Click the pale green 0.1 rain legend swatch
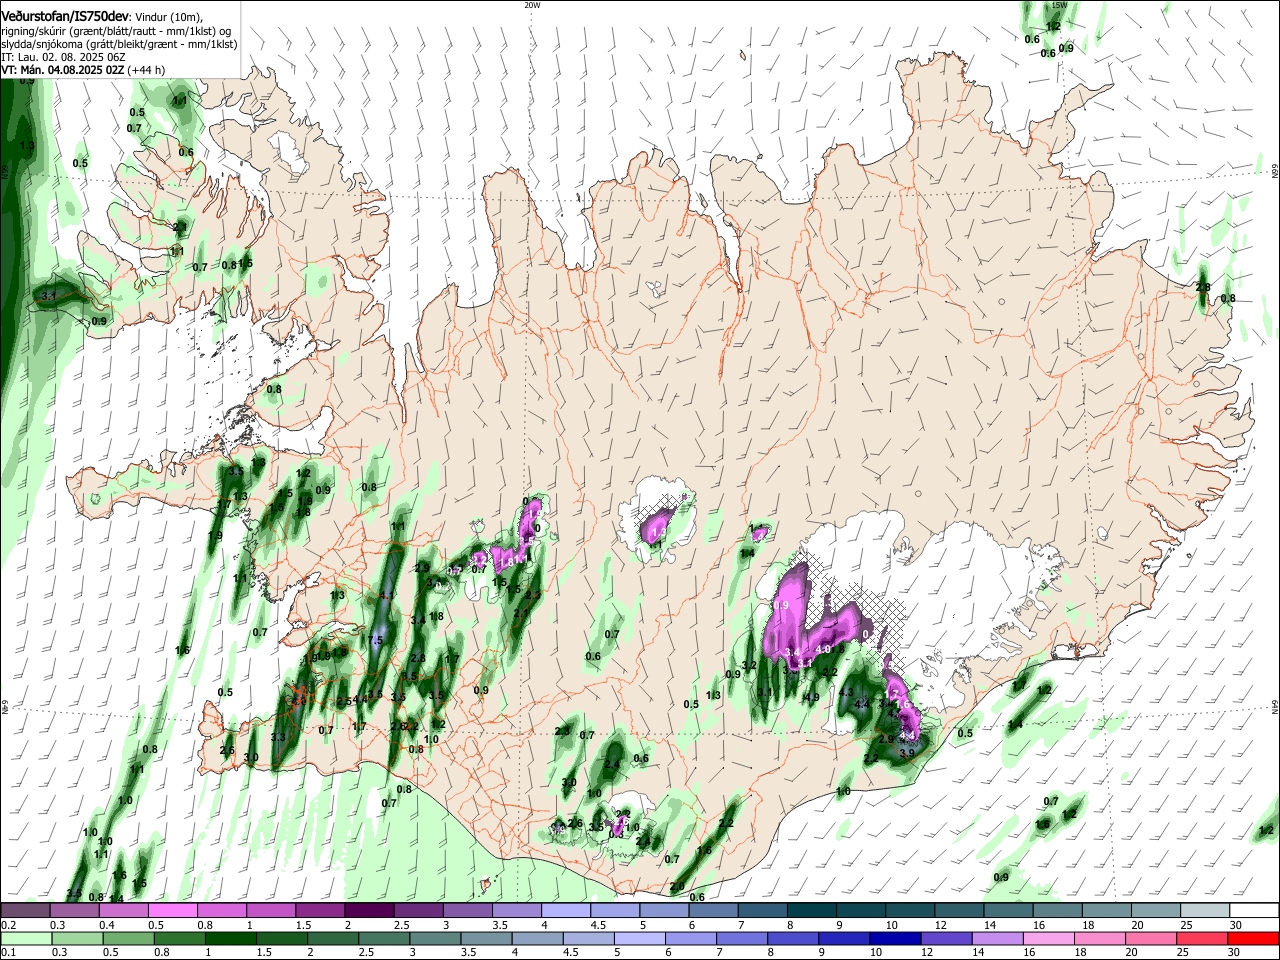 coord(26,939)
